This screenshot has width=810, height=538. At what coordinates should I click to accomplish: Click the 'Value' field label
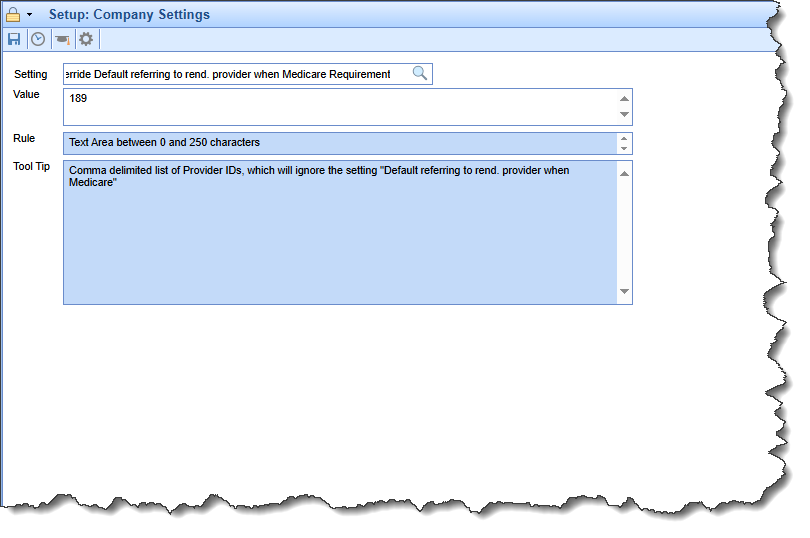click(26, 95)
